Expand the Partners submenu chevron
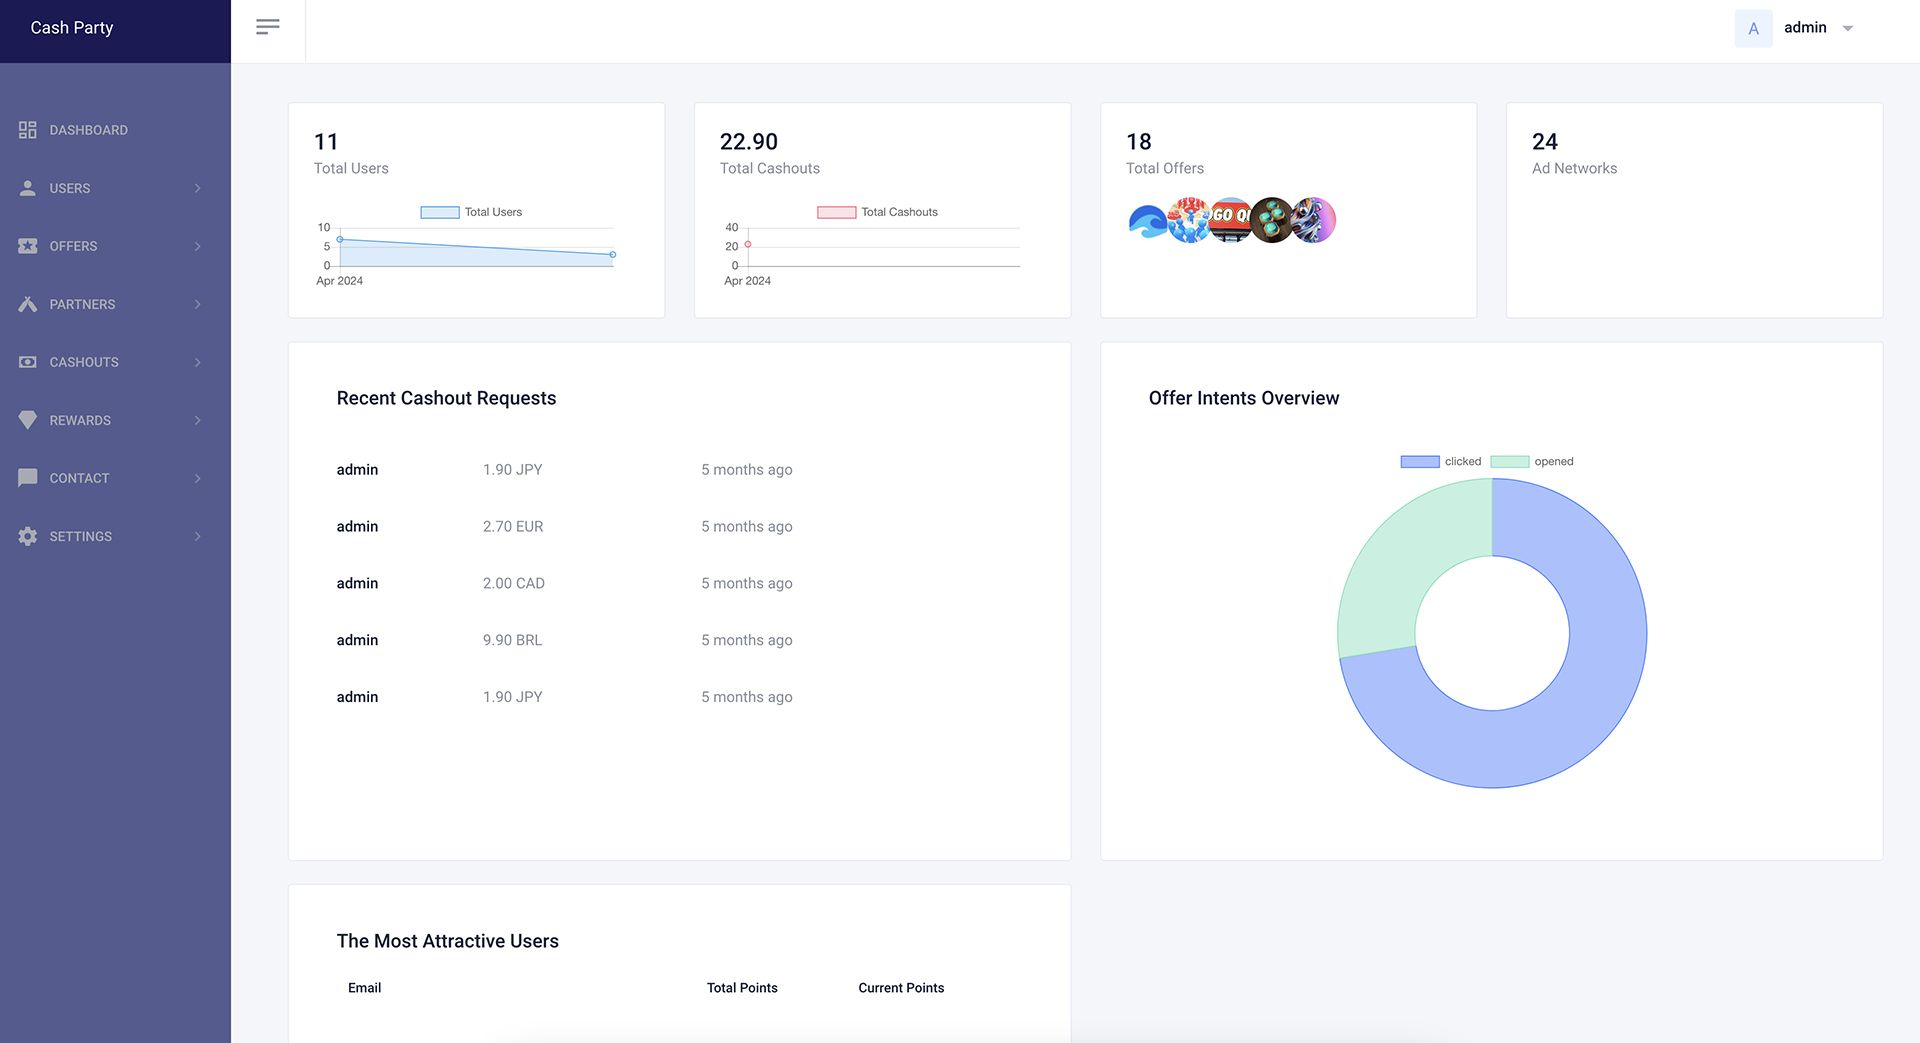 click(x=198, y=304)
